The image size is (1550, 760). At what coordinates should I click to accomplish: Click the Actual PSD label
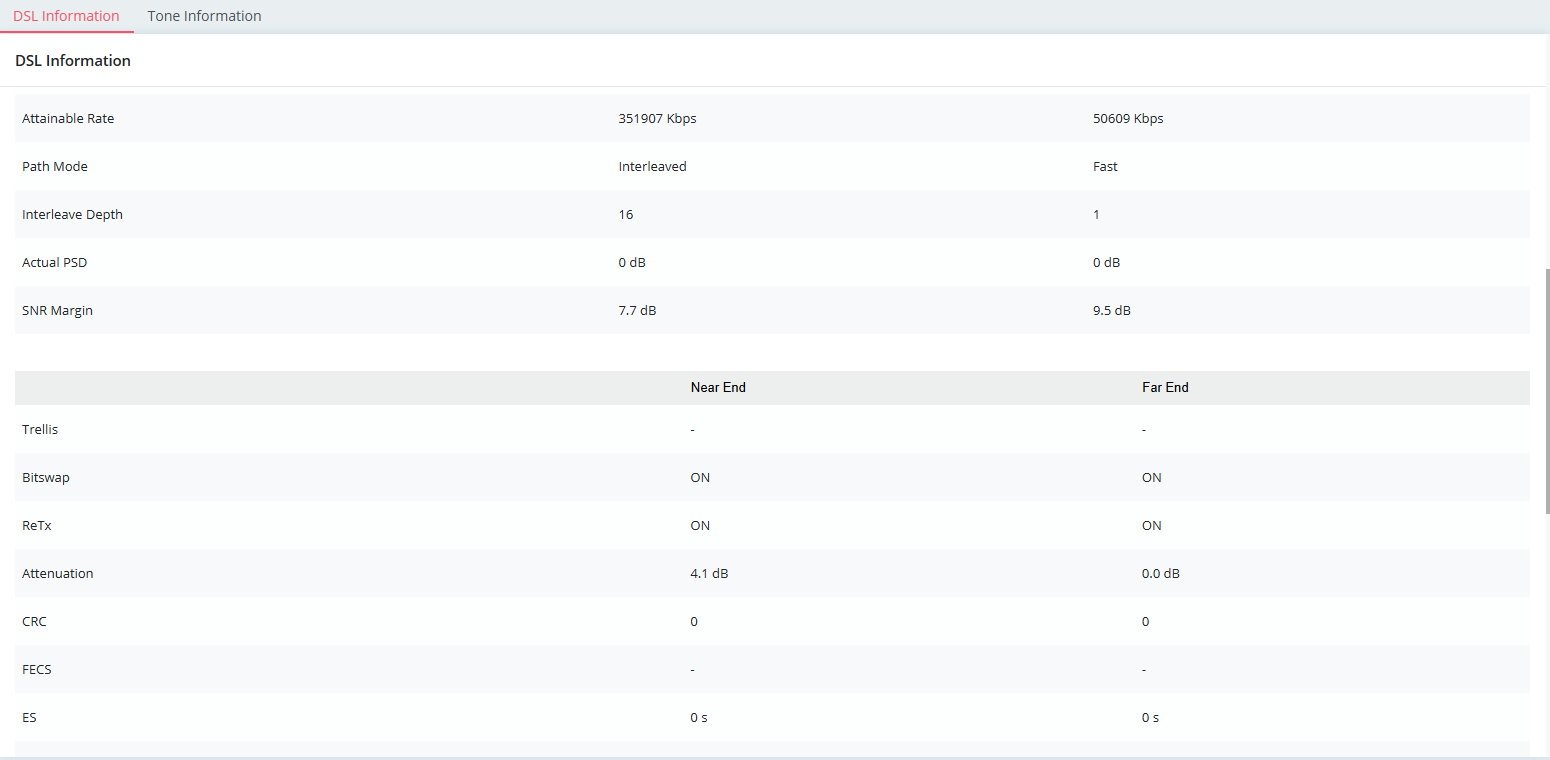57,262
